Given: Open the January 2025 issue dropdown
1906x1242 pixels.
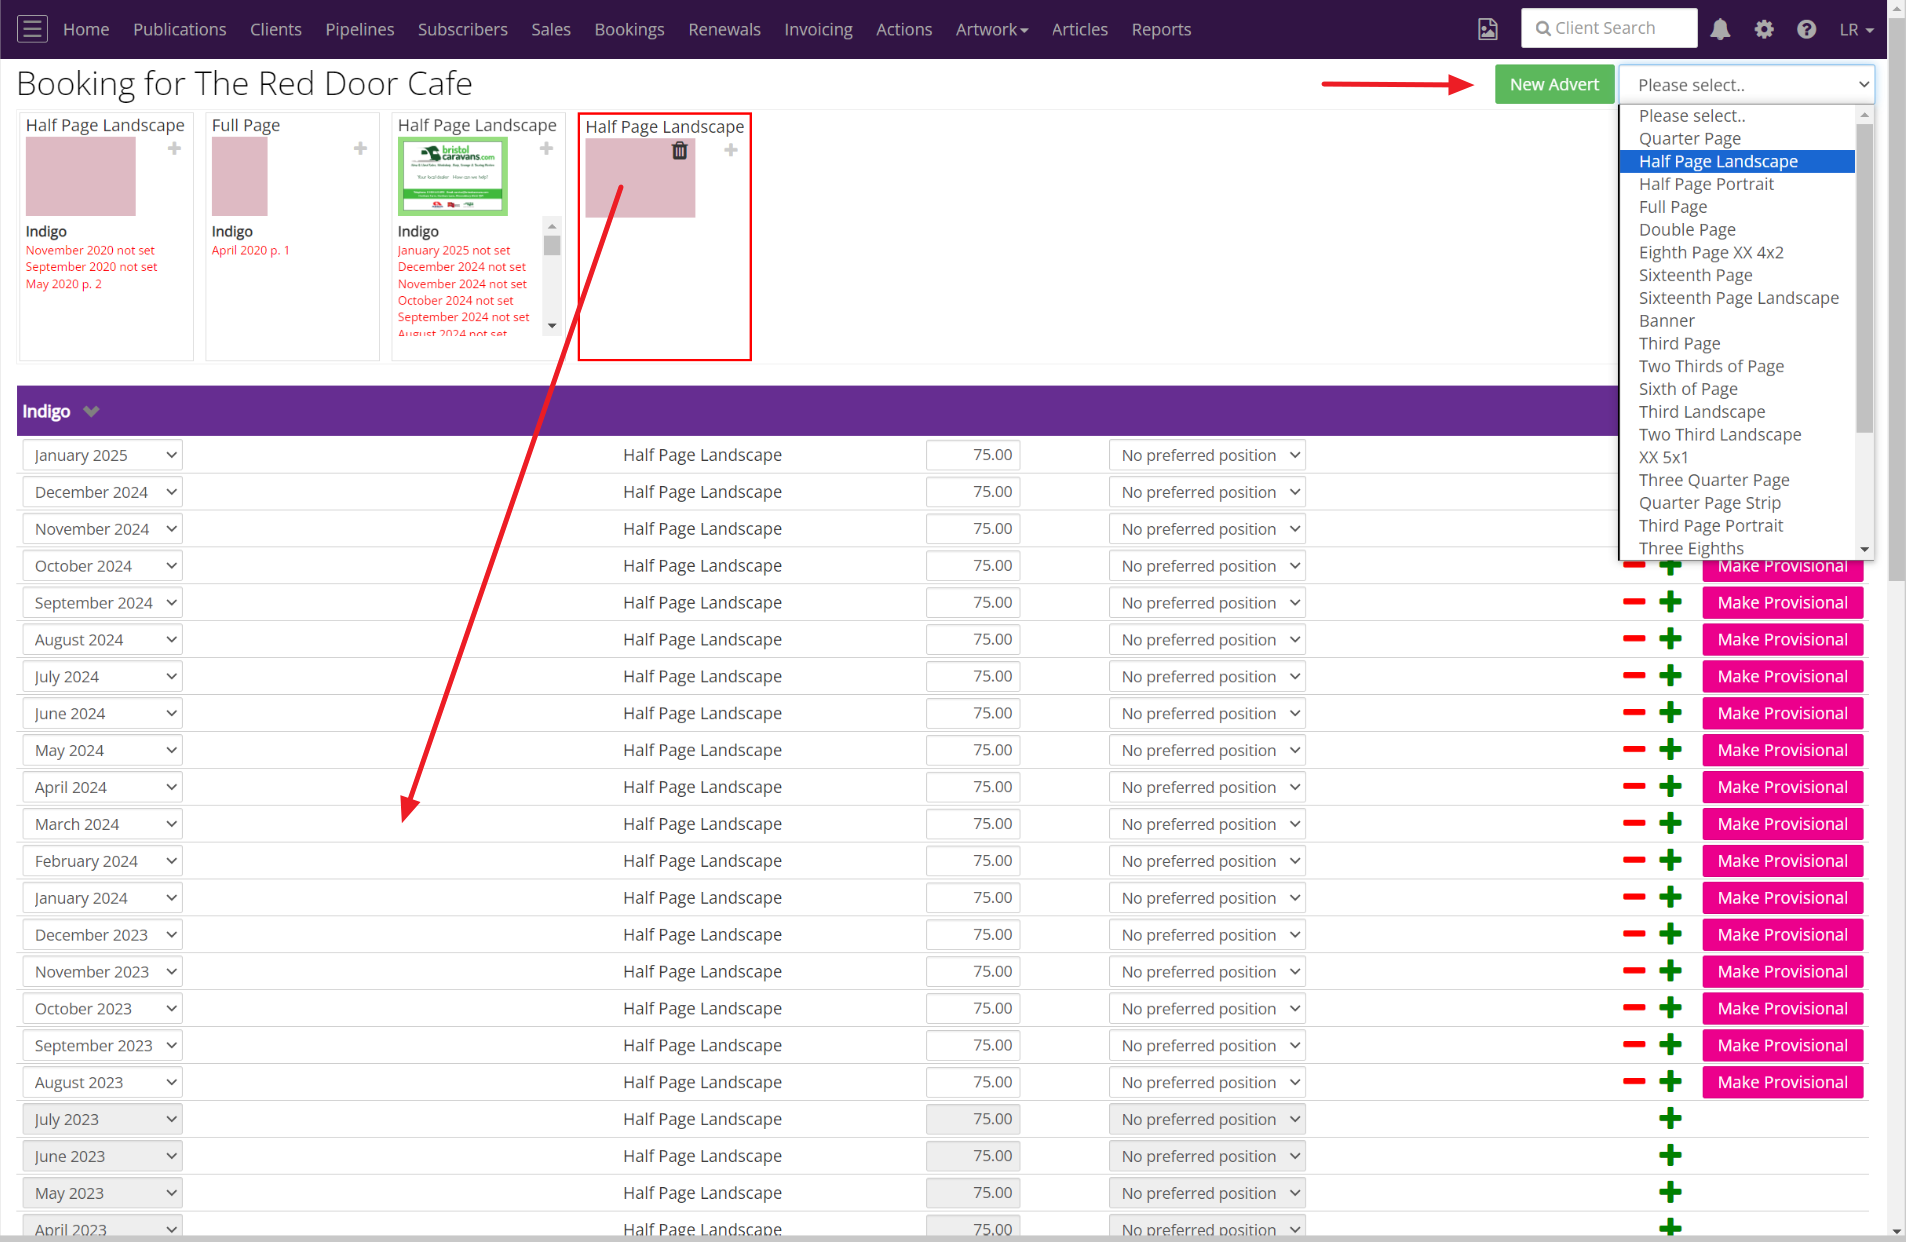Looking at the screenshot, I should [x=102, y=455].
